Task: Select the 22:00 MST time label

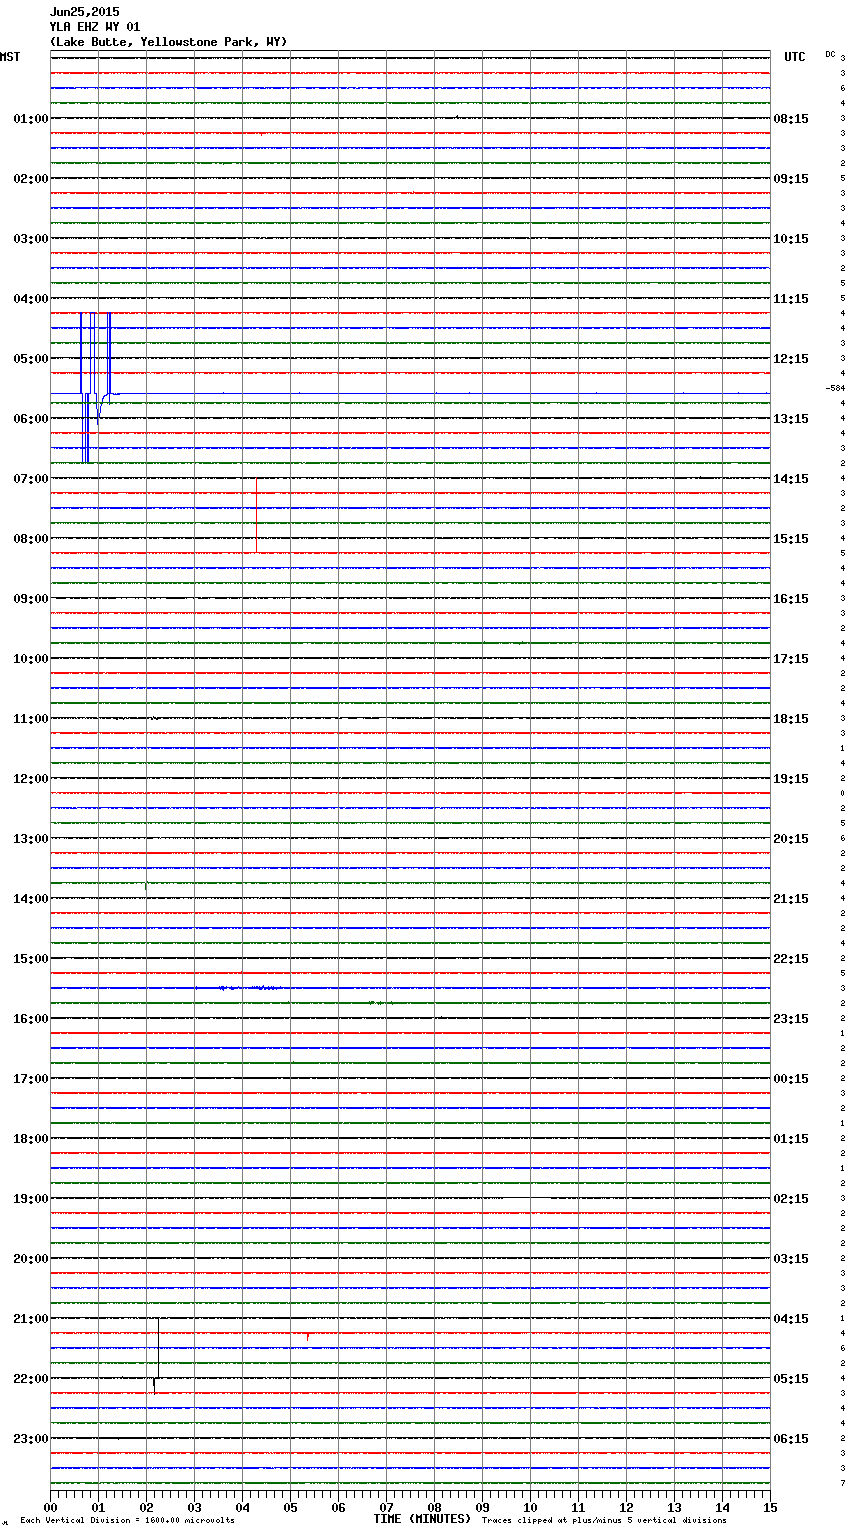Action: (x=30, y=1379)
